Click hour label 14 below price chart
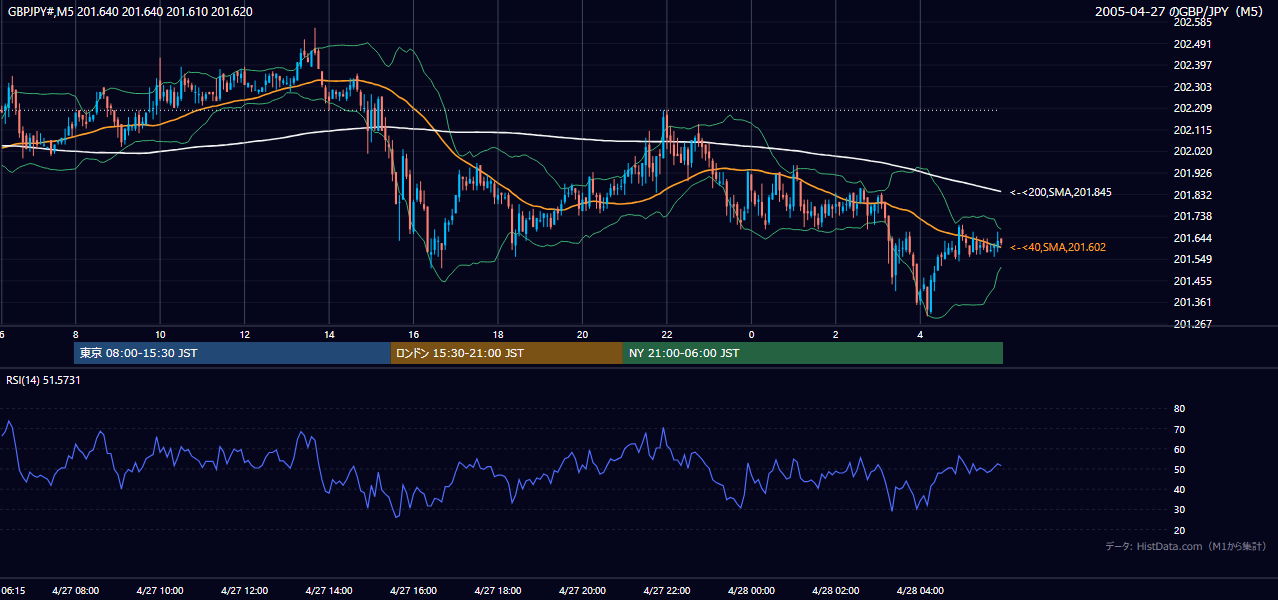Image resolution: width=1278 pixels, height=600 pixels. point(329,334)
